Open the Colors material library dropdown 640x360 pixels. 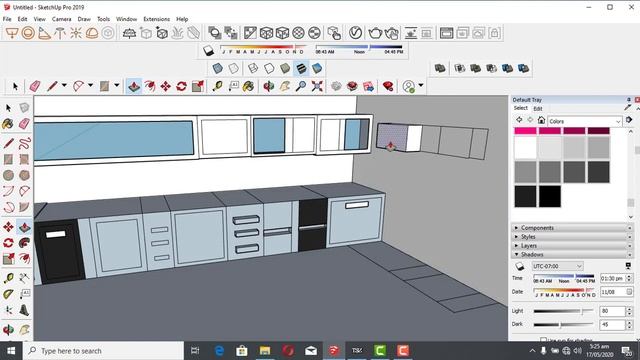point(584,121)
